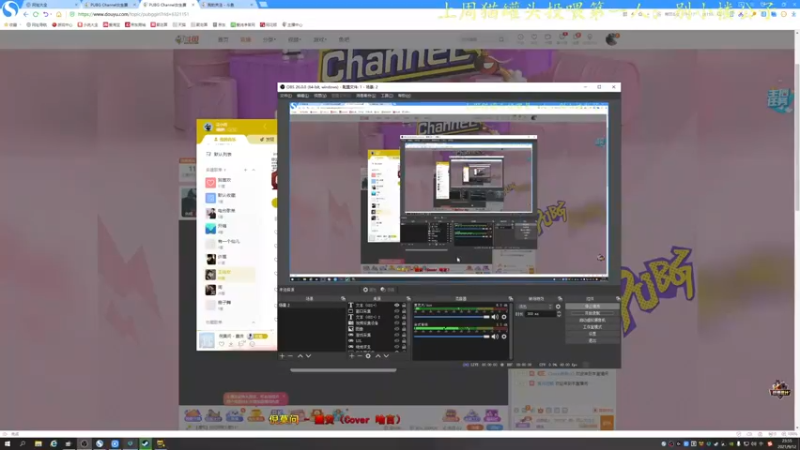Switch to My Music tab
Image resolution: width=800 pixels, height=450 pixels.
tap(225, 139)
